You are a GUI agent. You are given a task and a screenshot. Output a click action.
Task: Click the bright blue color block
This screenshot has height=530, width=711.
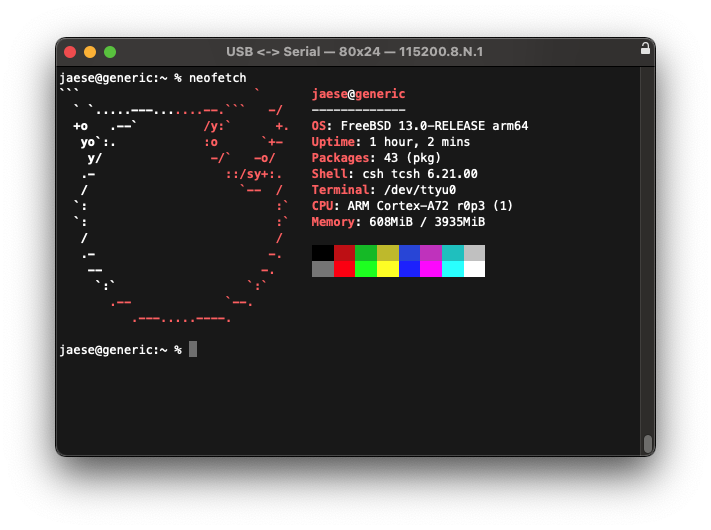(x=409, y=269)
